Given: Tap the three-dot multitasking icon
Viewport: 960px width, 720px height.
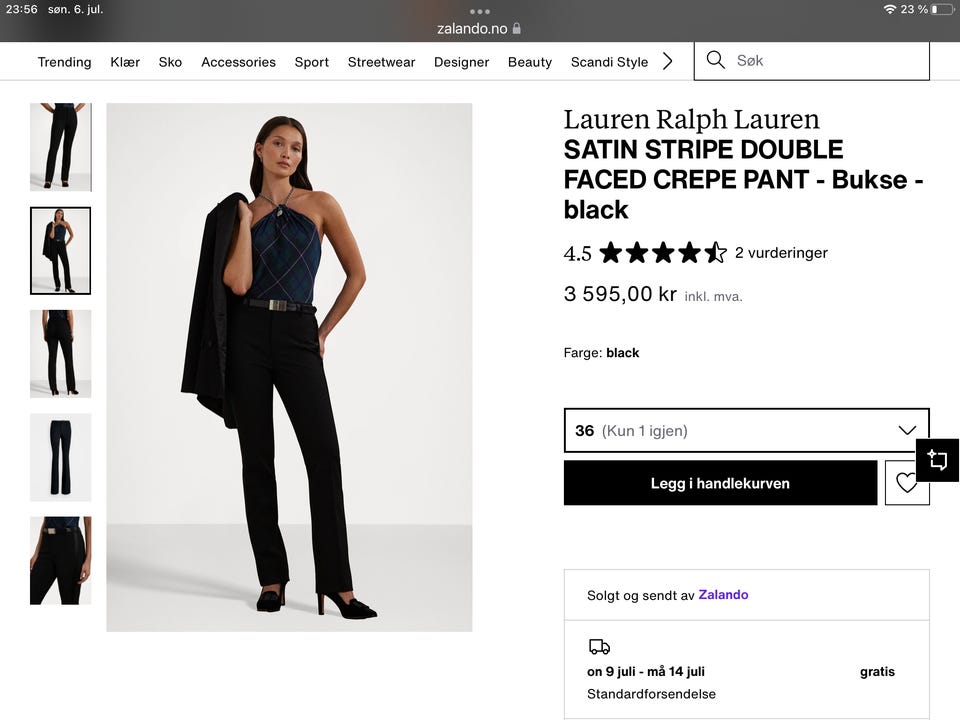Looking at the screenshot, I should point(480,11).
